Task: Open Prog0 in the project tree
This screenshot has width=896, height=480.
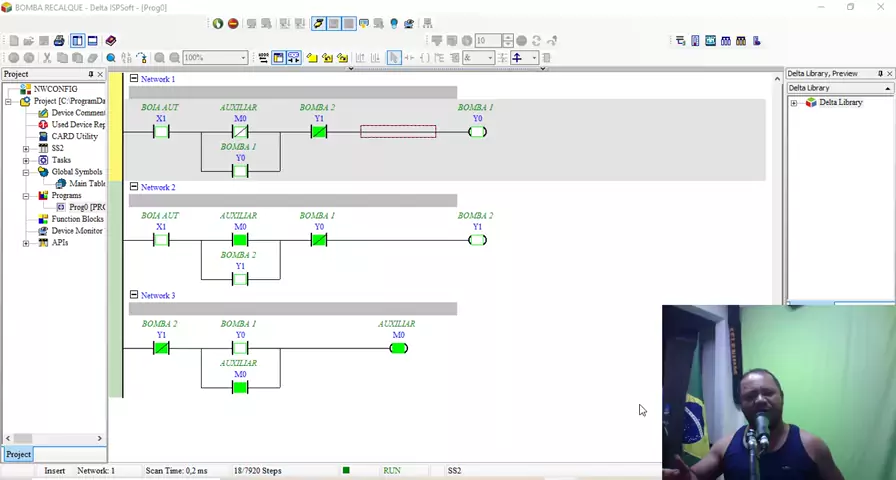Action: [x=80, y=207]
